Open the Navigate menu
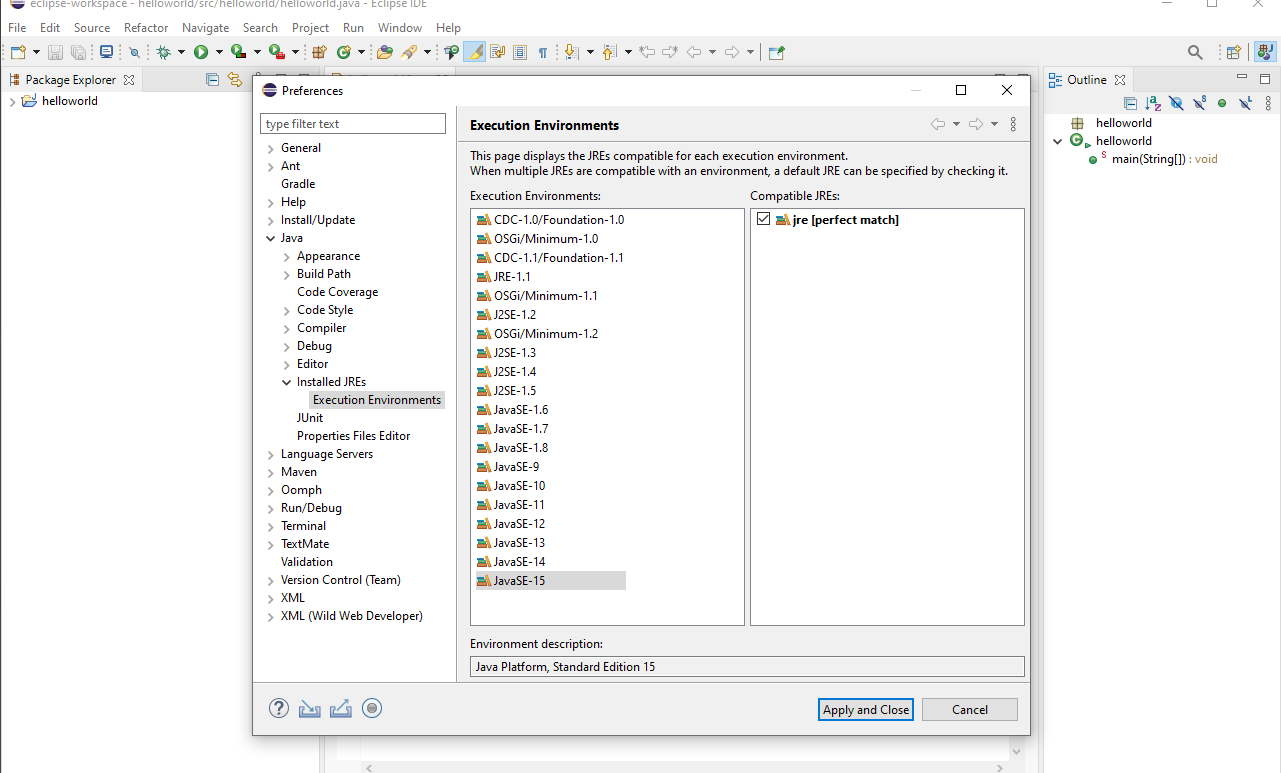Image resolution: width=1281 pixels, height=773 pixels. [x=205, y=28]
